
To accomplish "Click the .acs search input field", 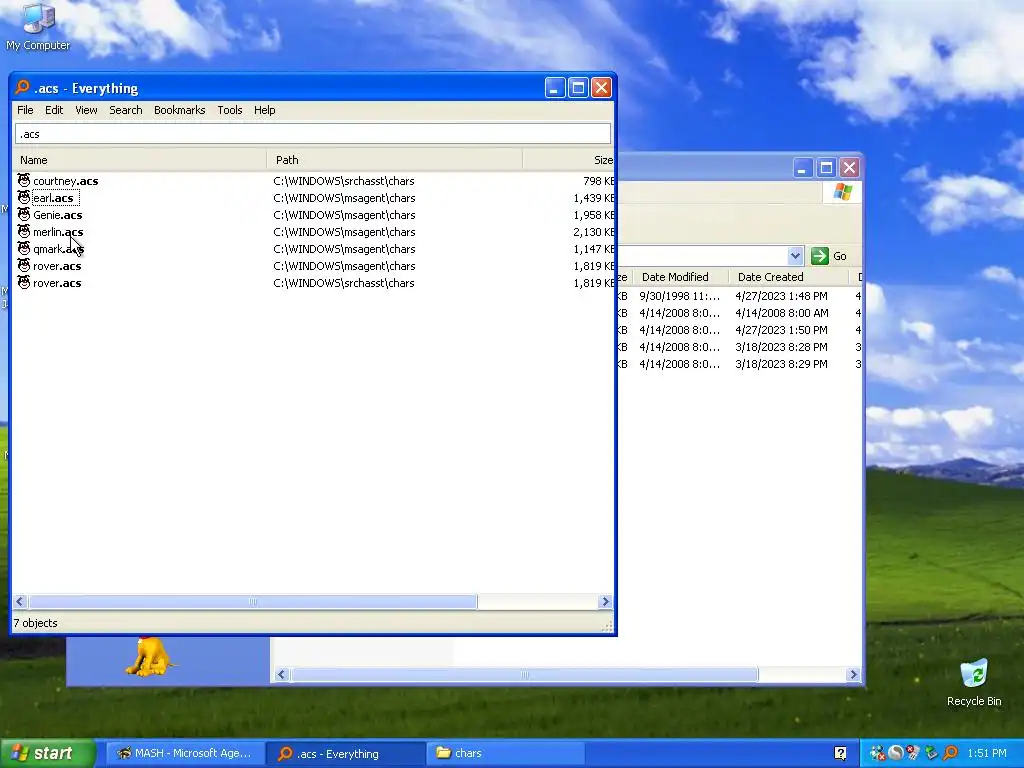I will point(313,134).
